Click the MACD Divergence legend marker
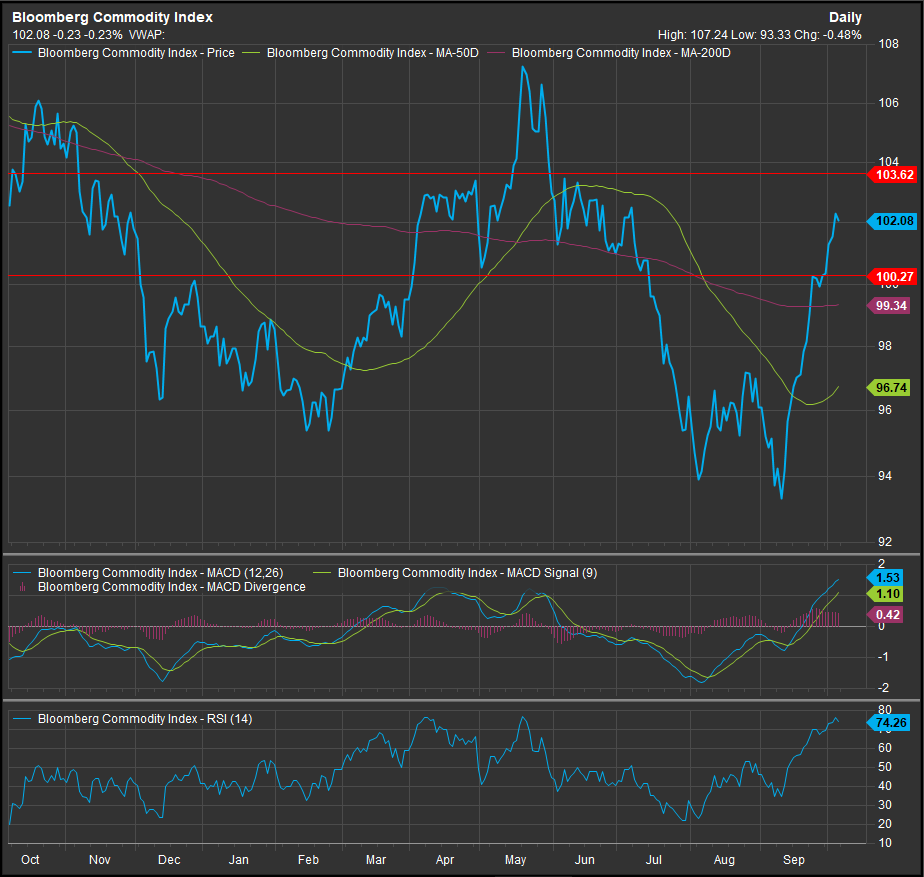The width and height of the screenshot is (924, 877). tap(22, 587)
